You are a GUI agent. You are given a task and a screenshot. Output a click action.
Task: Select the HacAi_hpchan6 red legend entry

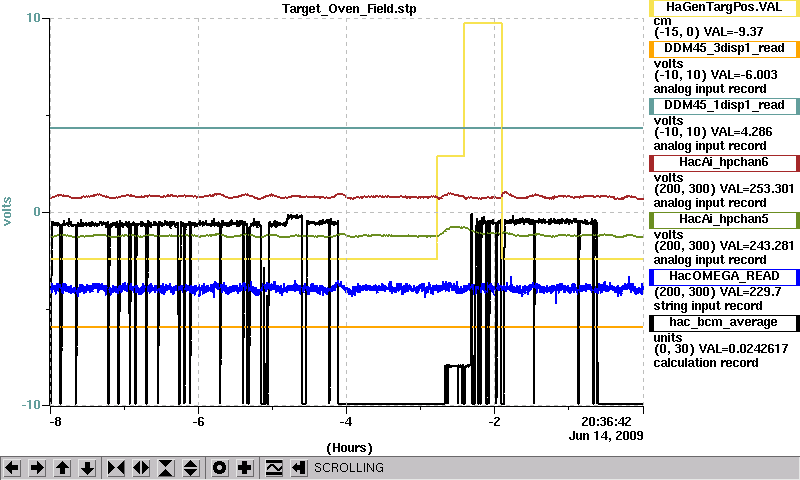click(724, 163)
